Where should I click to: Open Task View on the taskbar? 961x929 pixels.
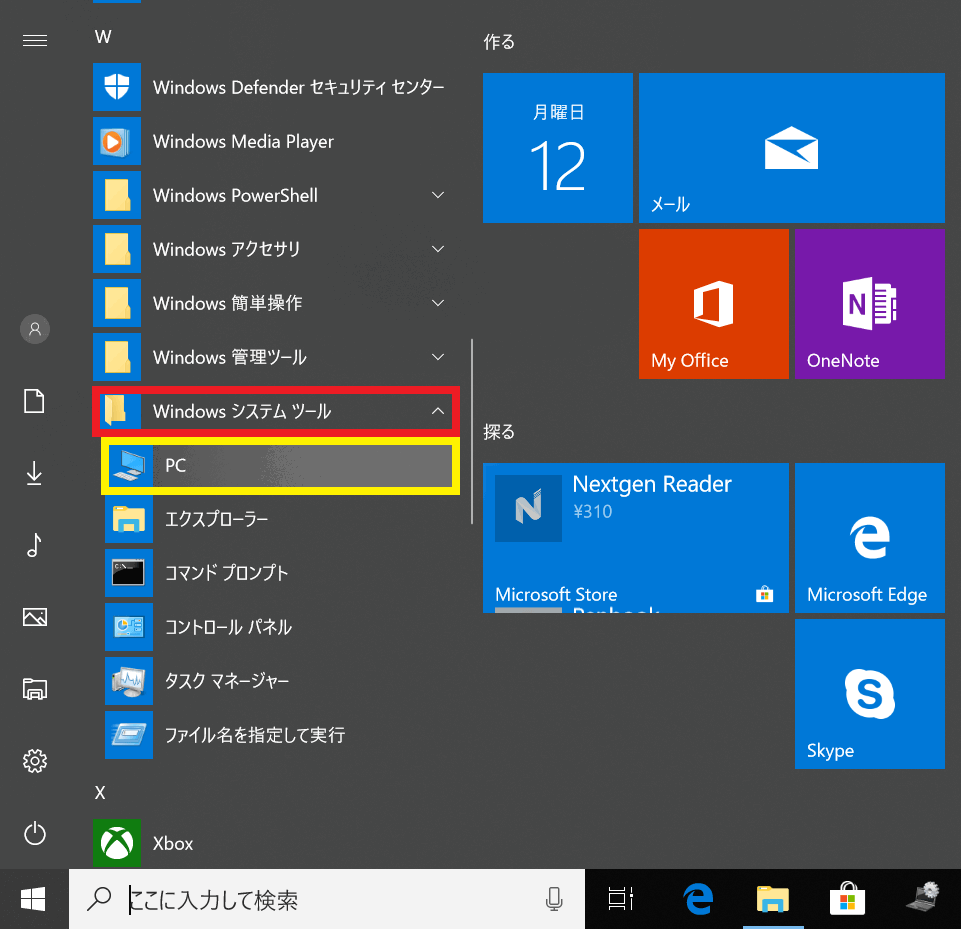[621, 900]
